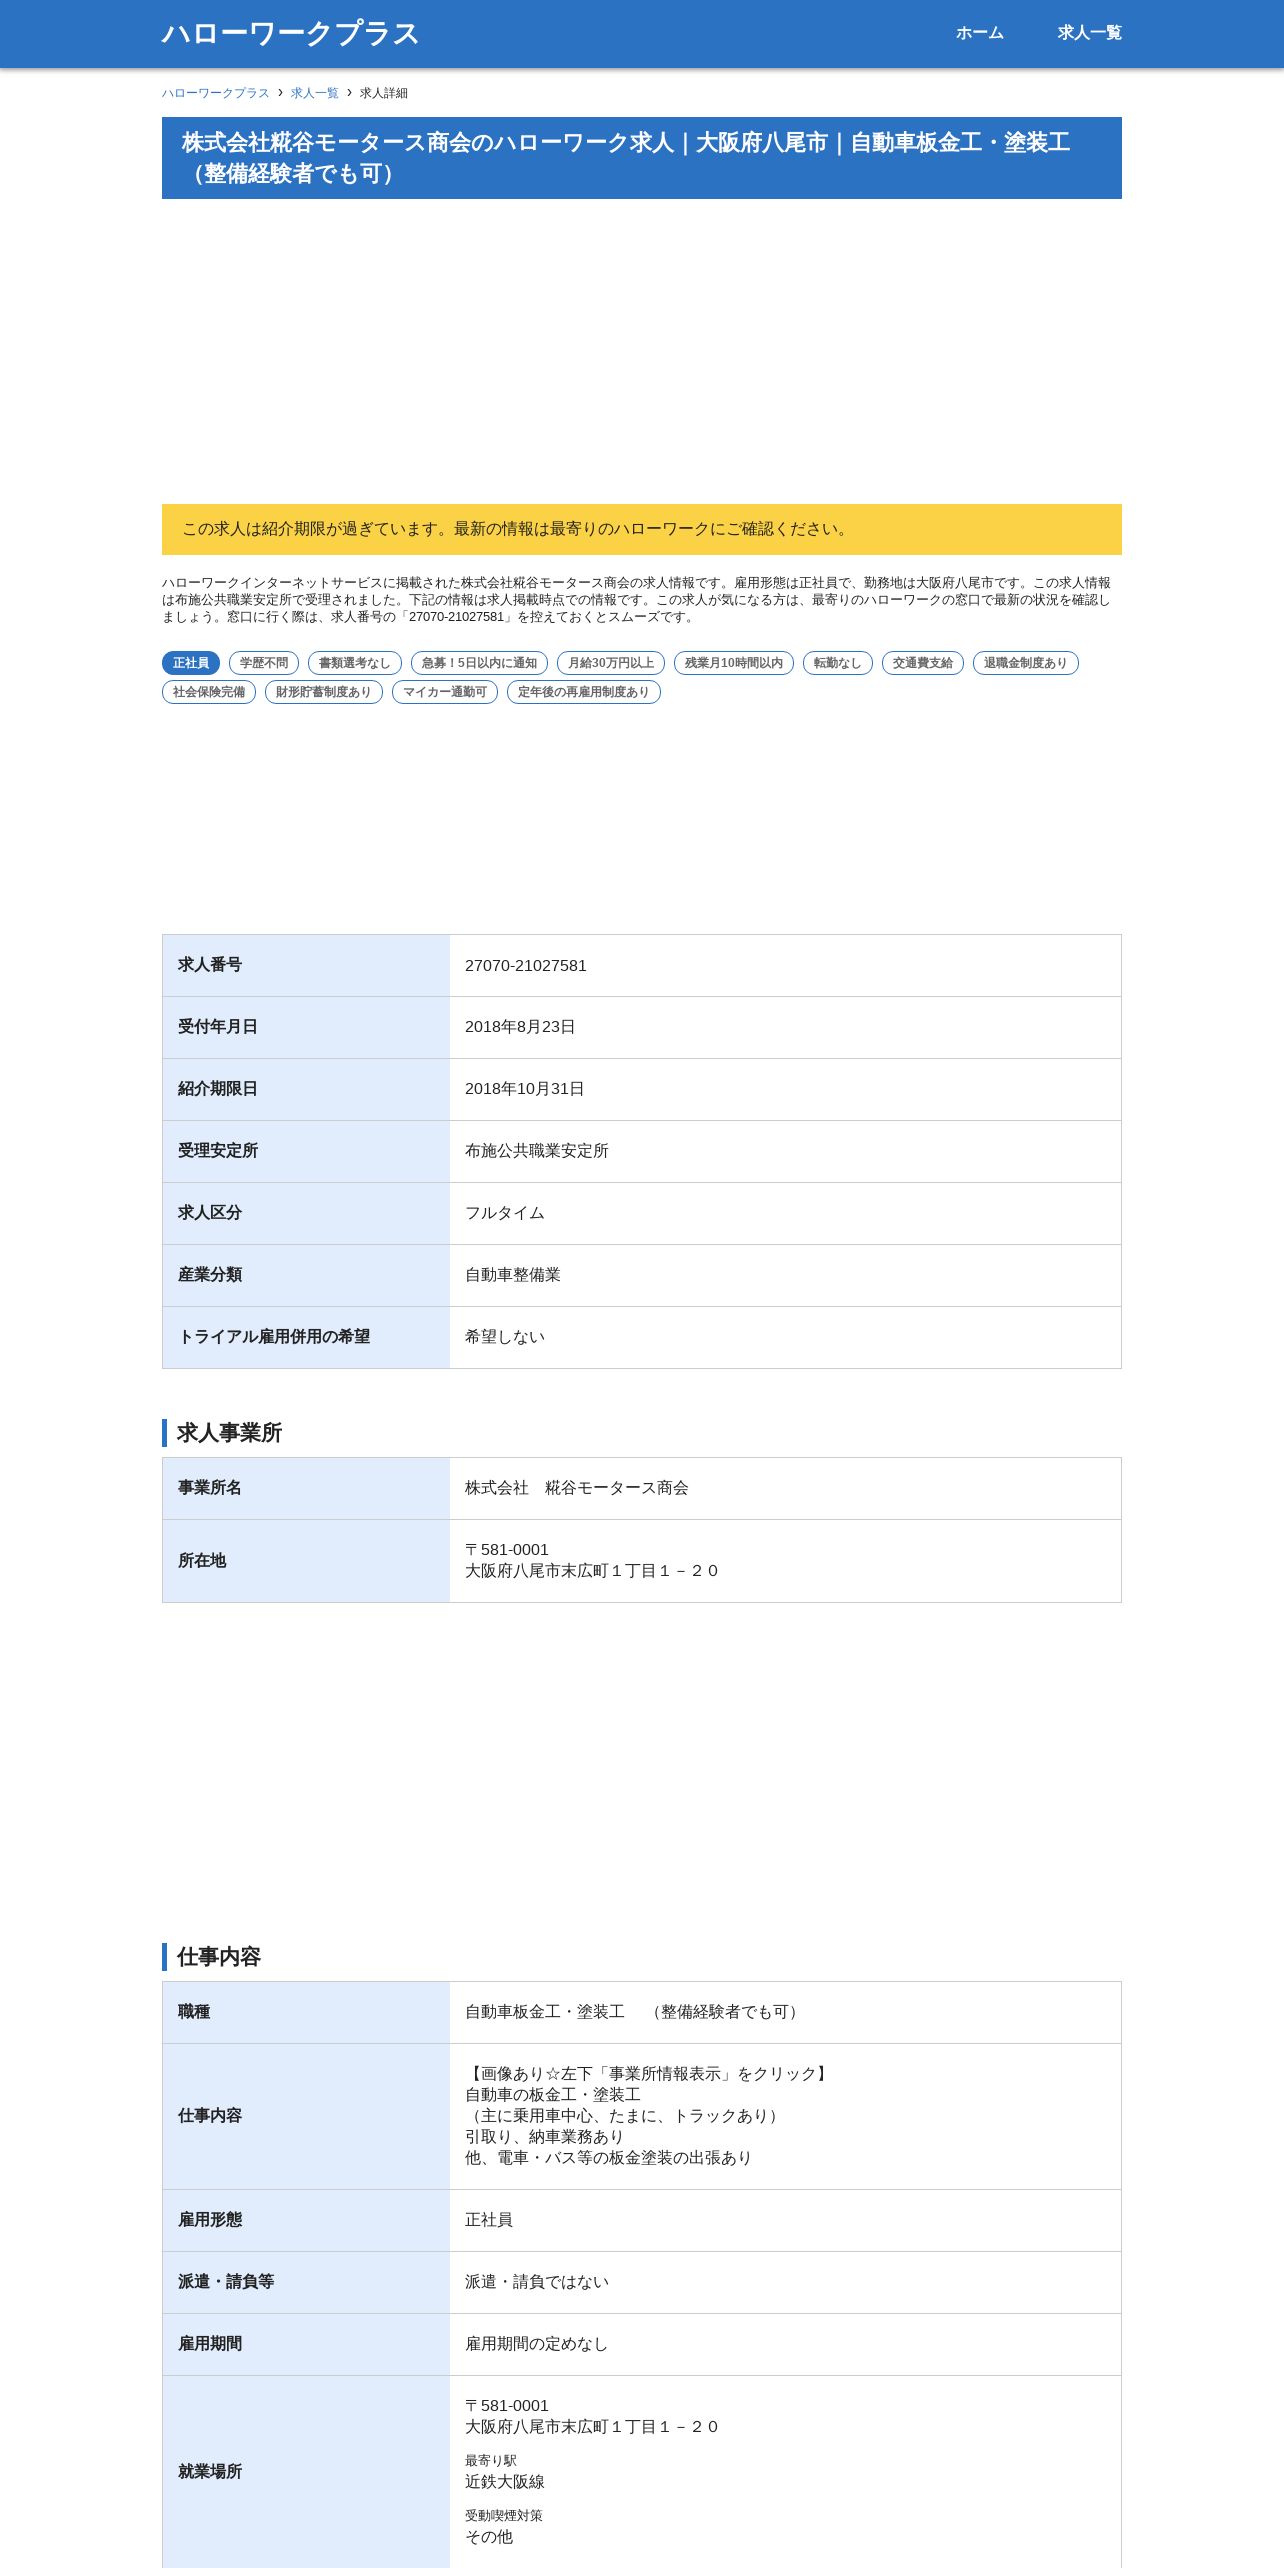
Task: Select the 交通費支給 tag
Action: pos(923,663)
